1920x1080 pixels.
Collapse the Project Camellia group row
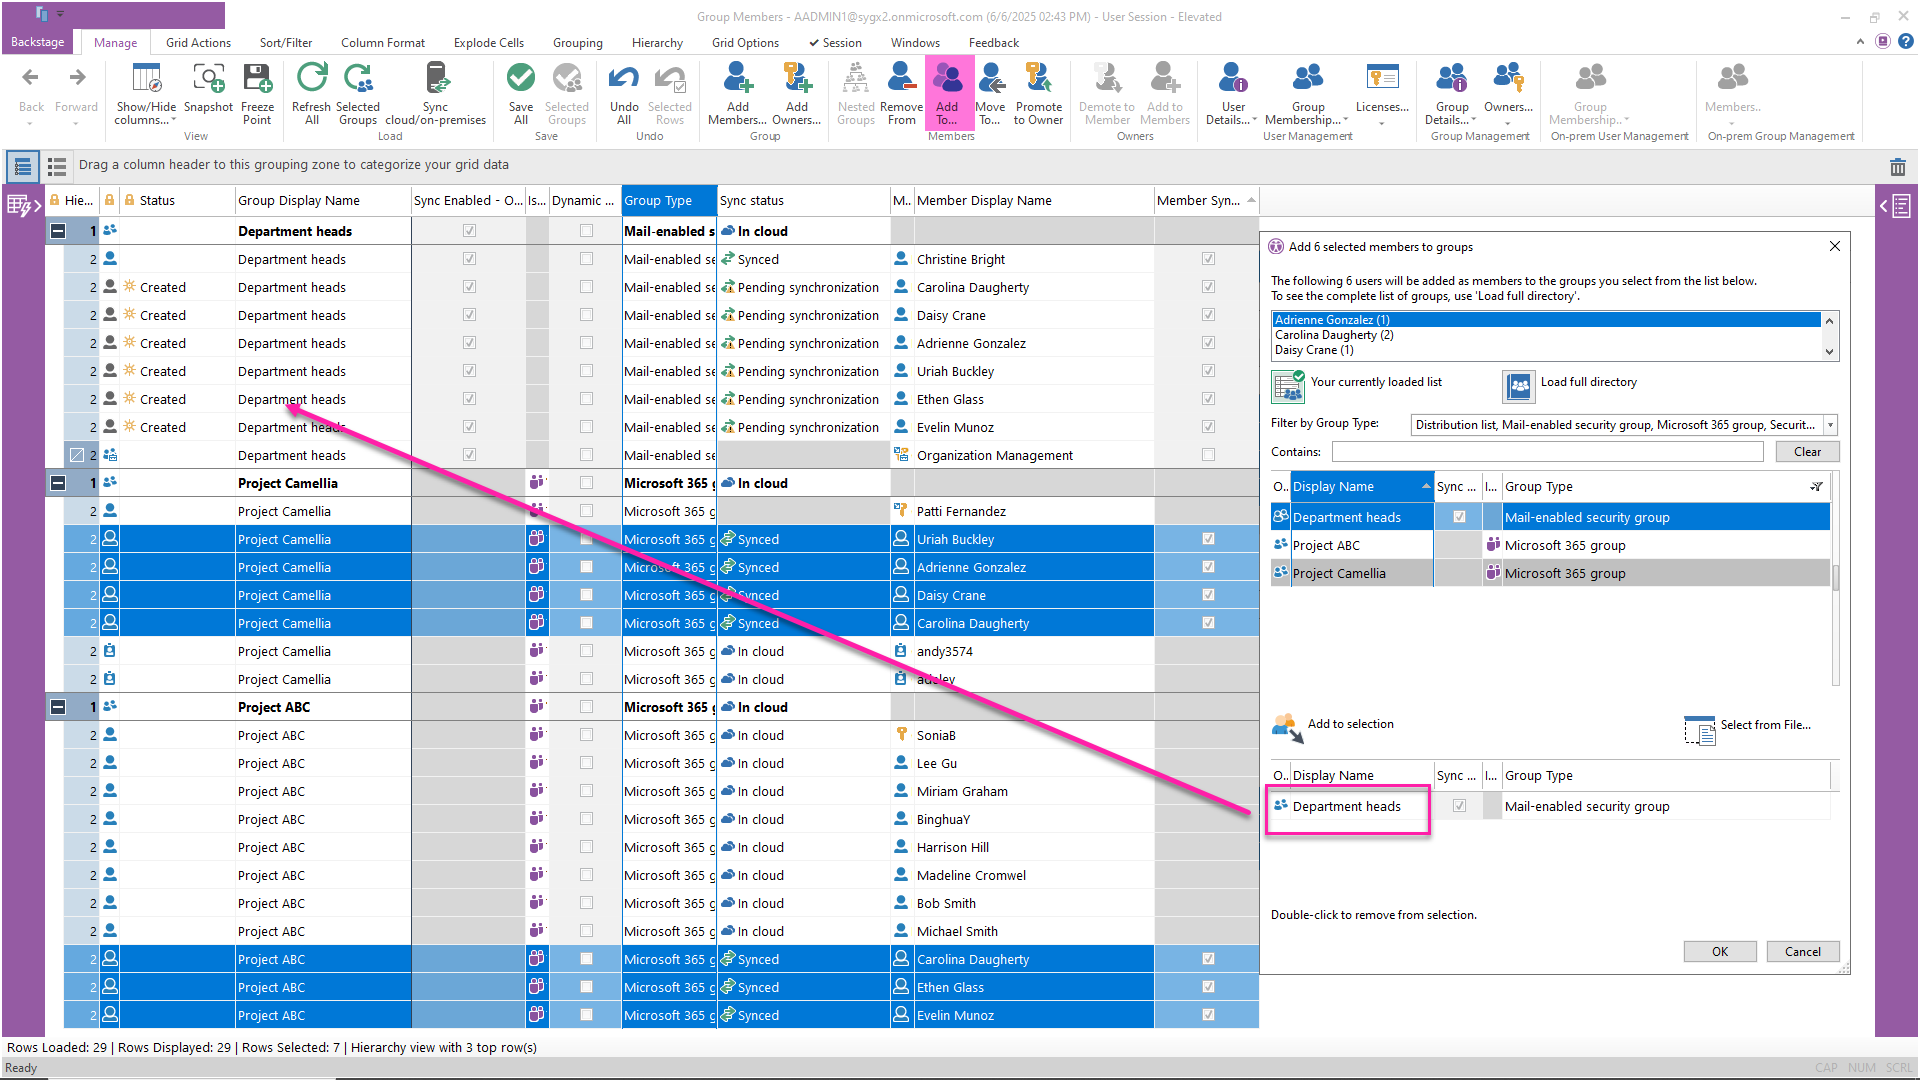click(x=58, y=483)
